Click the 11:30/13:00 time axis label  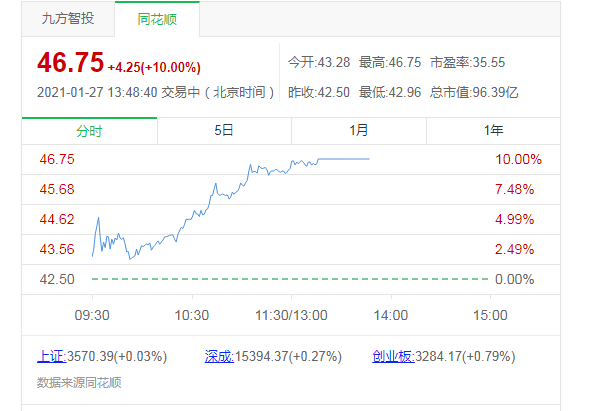pyautogui.click(x=291, y=315)
